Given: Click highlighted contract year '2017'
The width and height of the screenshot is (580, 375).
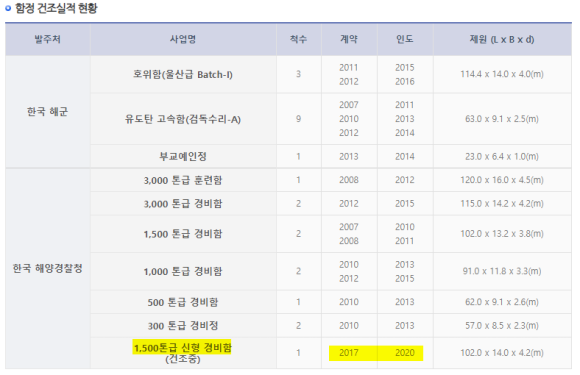Looking at the screenshot, I should (x=349, y=353).
